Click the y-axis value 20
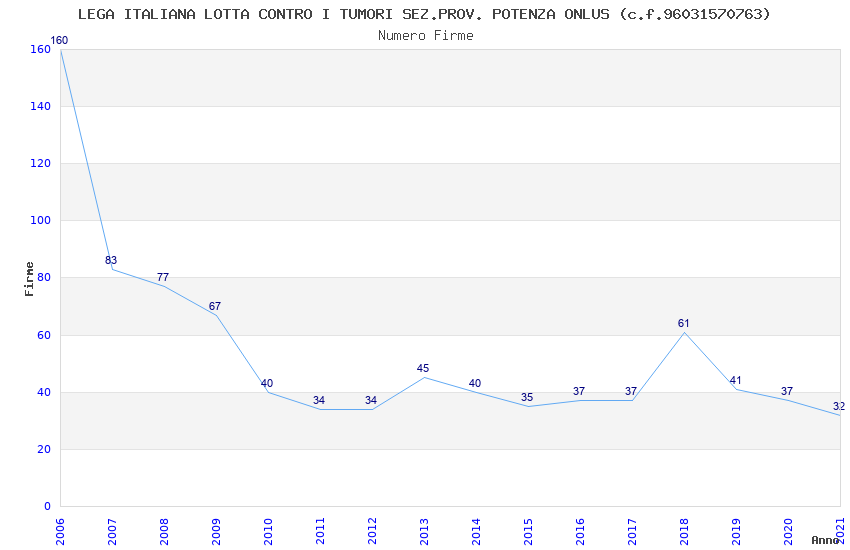 (44, 449)
